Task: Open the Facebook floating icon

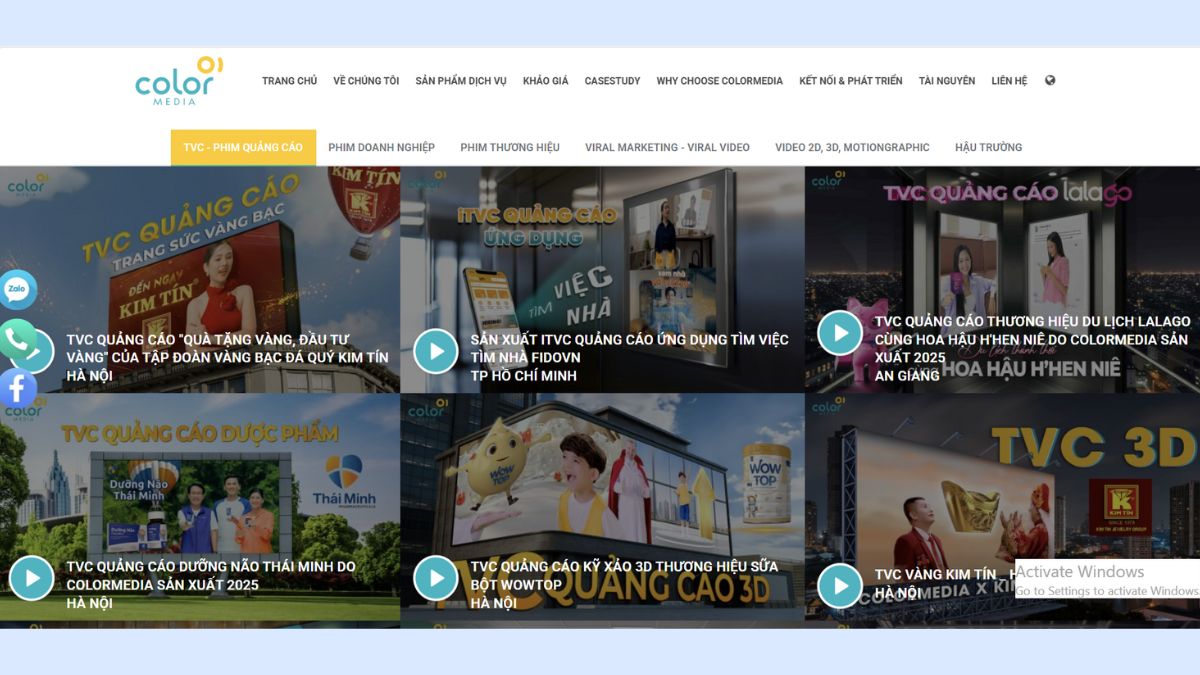Action: pos(17,387)
